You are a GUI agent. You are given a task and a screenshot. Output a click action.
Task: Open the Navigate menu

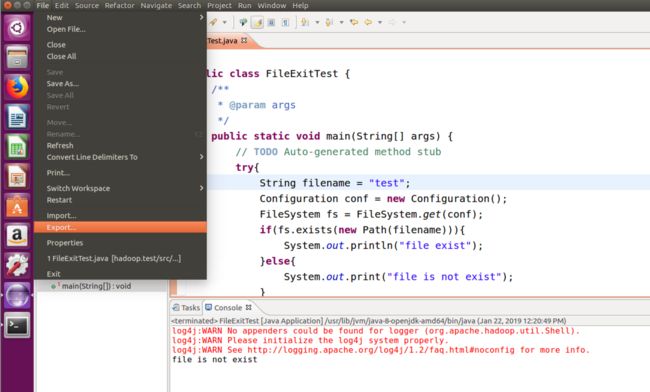156,5
